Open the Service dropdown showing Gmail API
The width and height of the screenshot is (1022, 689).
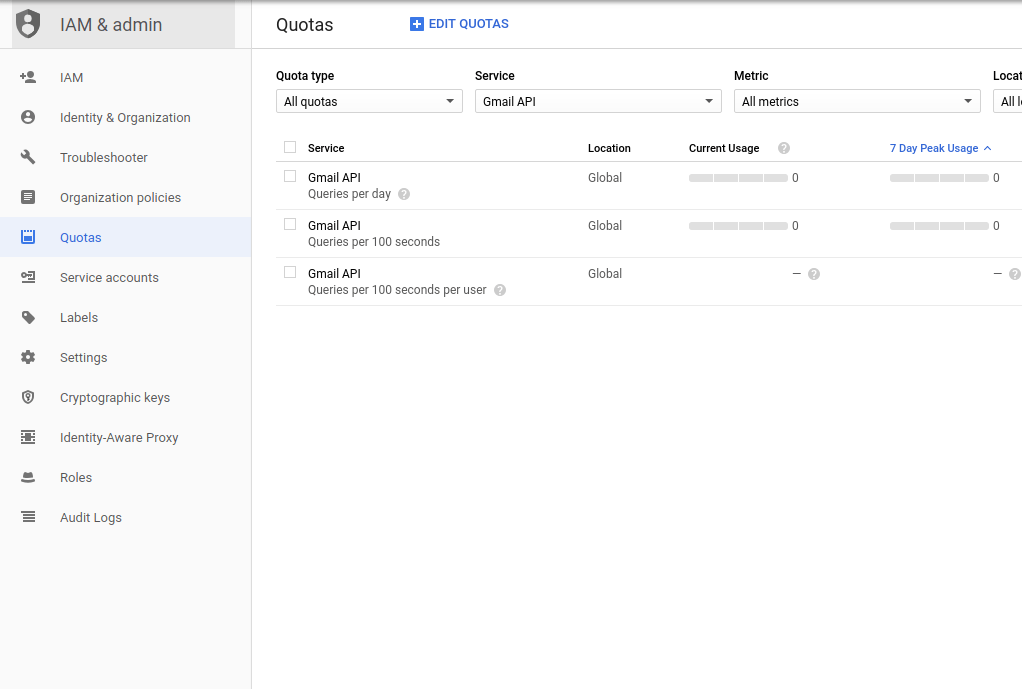[598, 101]
